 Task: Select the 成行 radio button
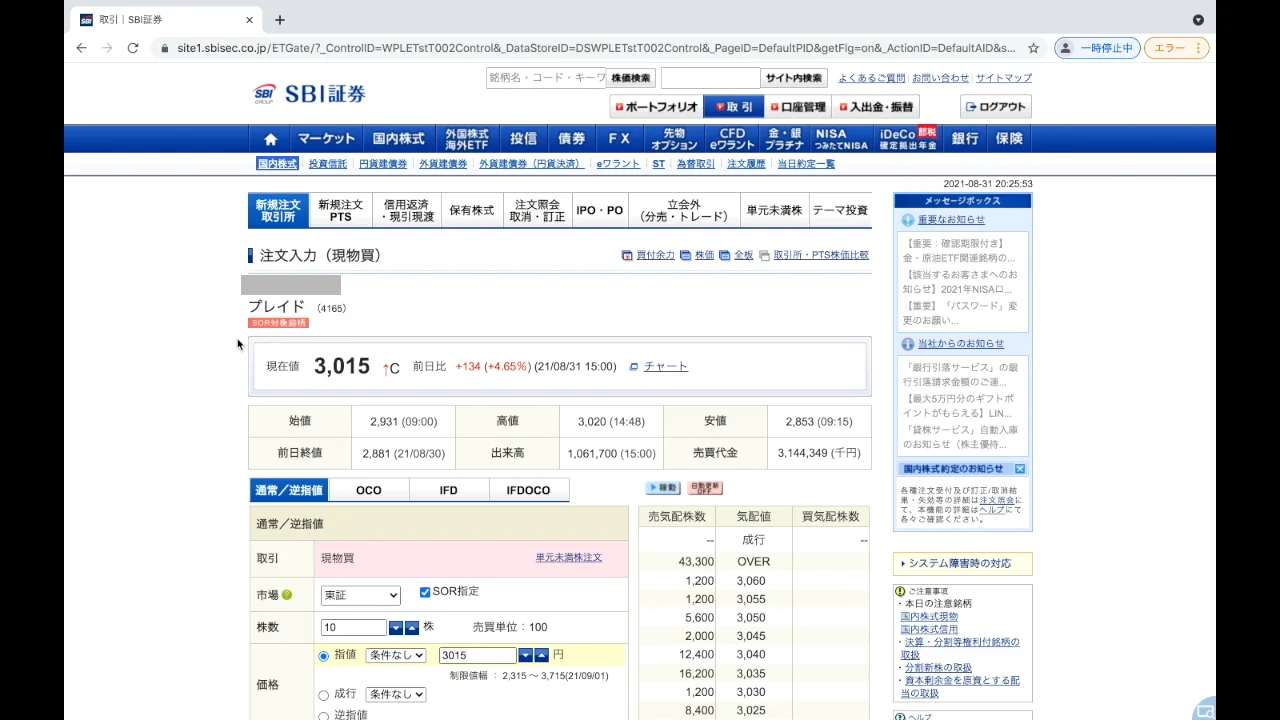[x=323, y=695]
